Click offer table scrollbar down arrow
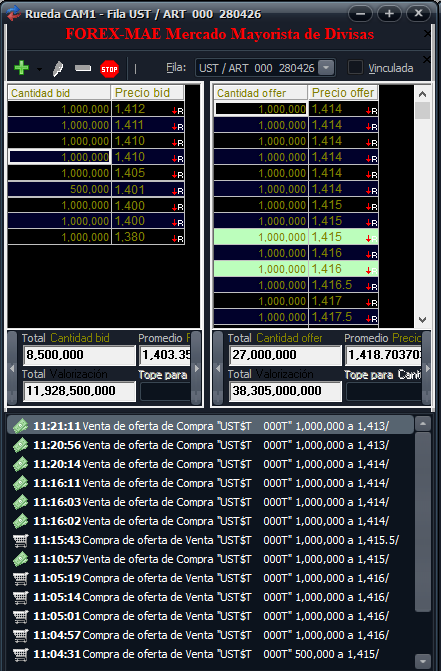This screenshot has width=441, height=671. pyautogui.click(x=423, y=320)
